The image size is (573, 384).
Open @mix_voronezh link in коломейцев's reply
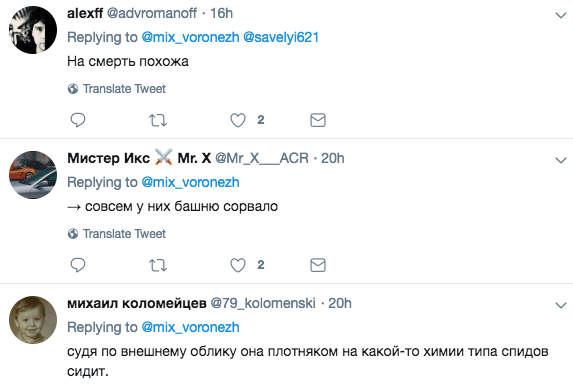tap(190, 327)
